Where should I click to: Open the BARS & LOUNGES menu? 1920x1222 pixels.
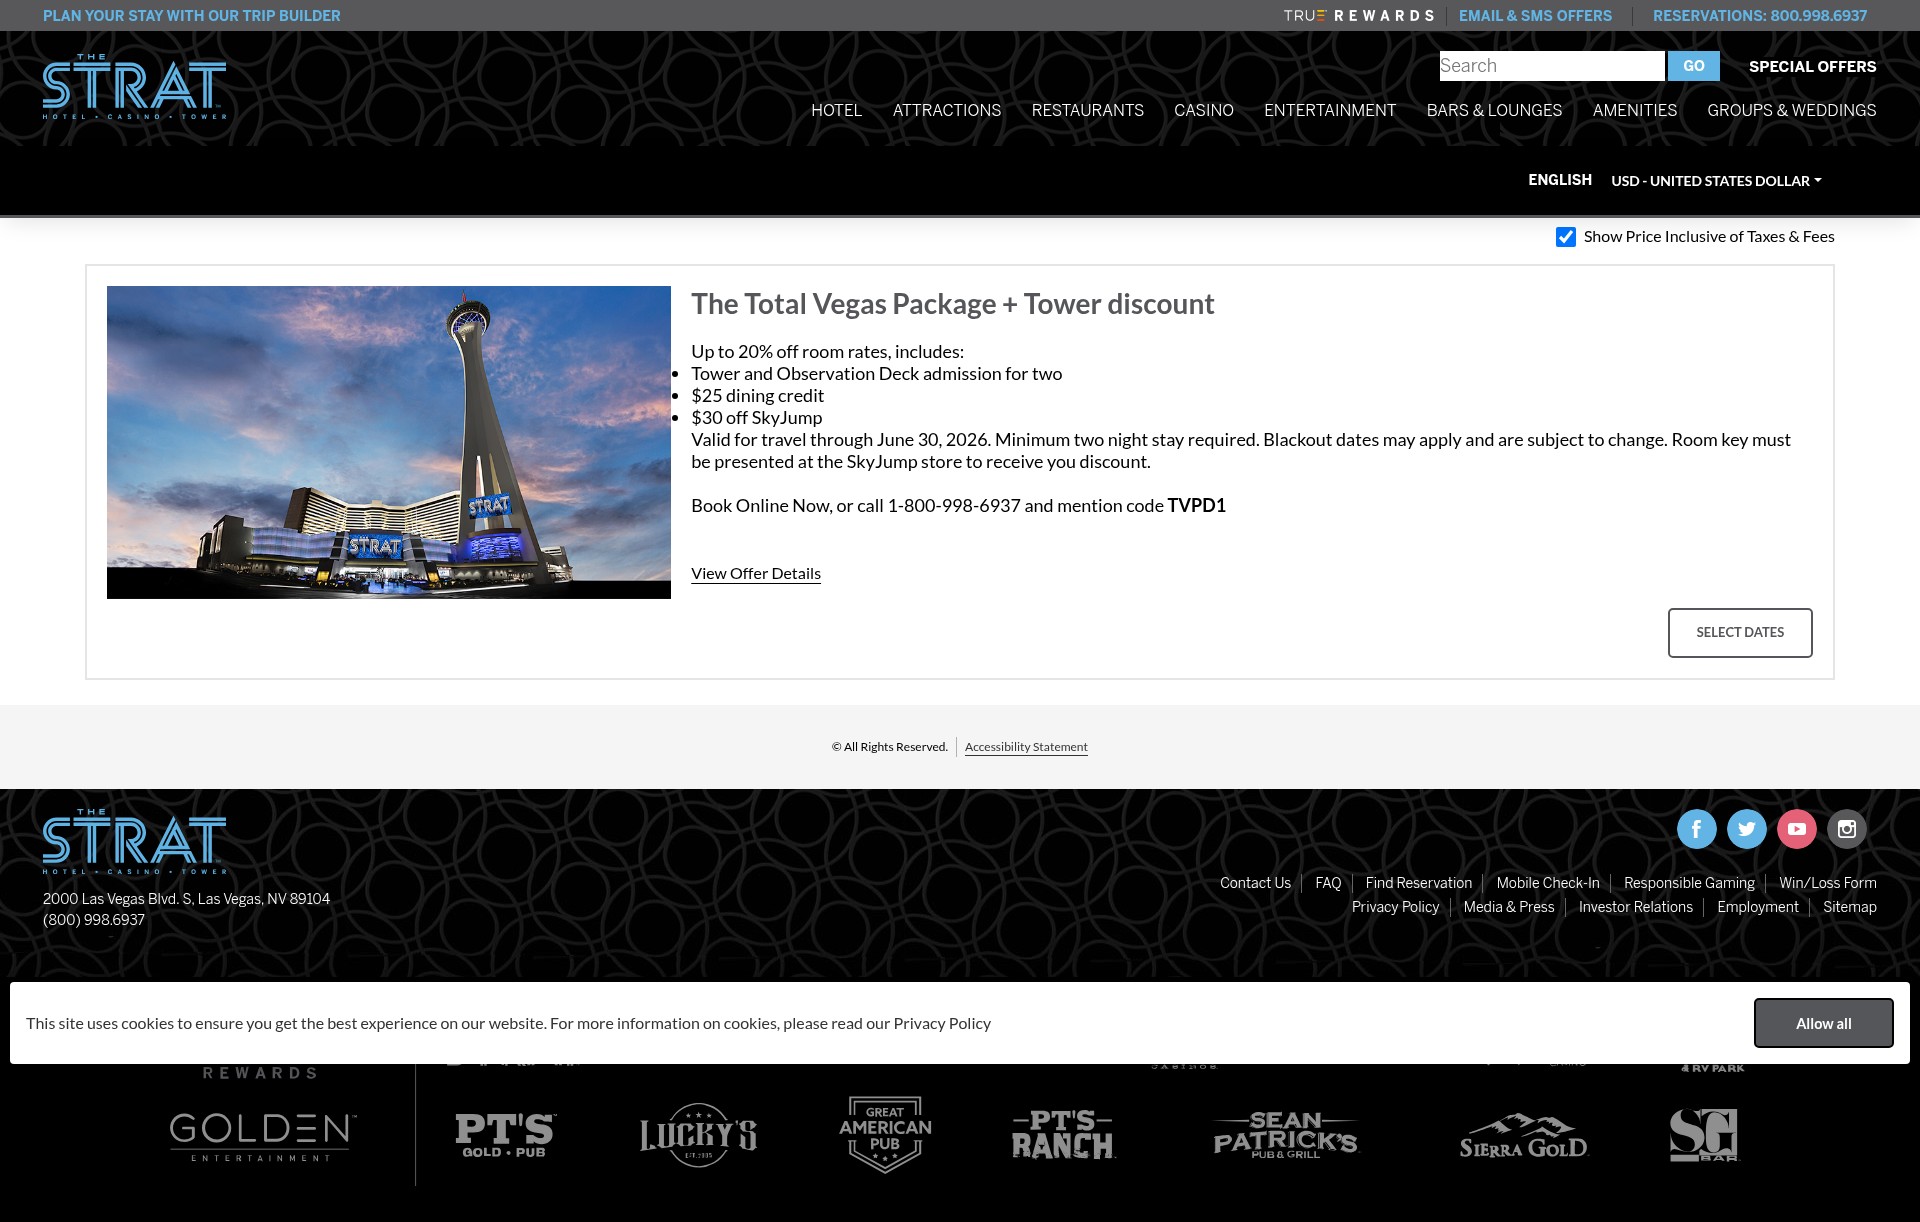tap(1494, 110)
